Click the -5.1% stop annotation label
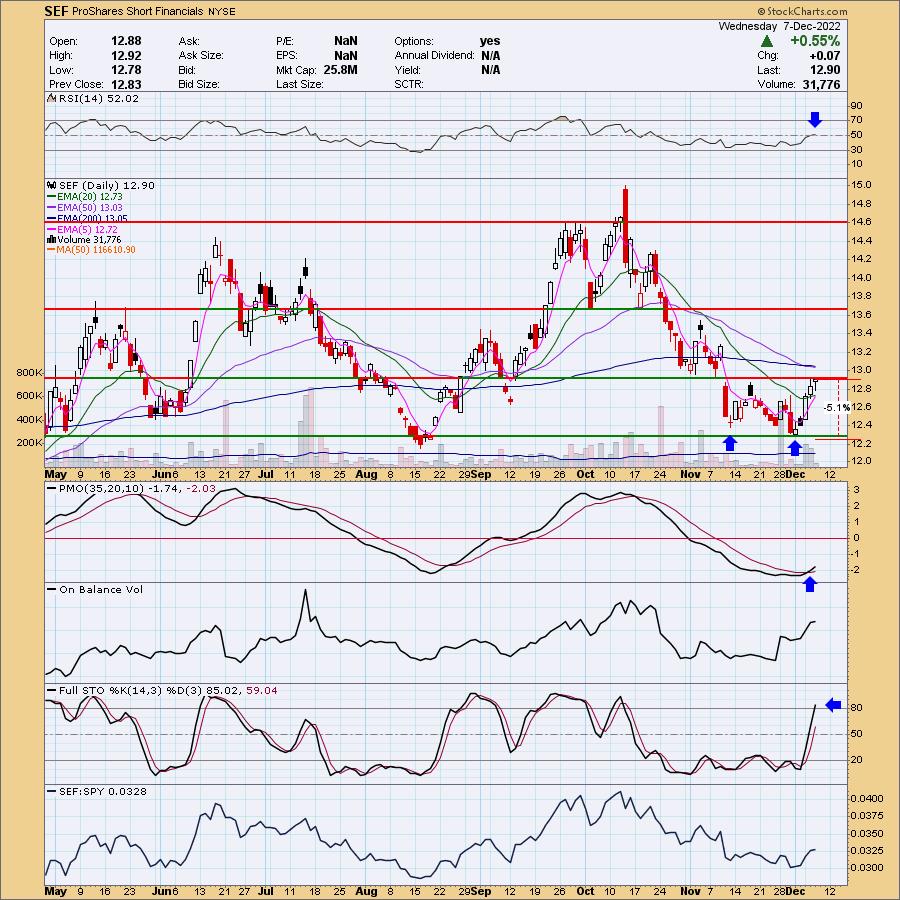The width and height of the screenshot is (900, 900). click(837, 408)
